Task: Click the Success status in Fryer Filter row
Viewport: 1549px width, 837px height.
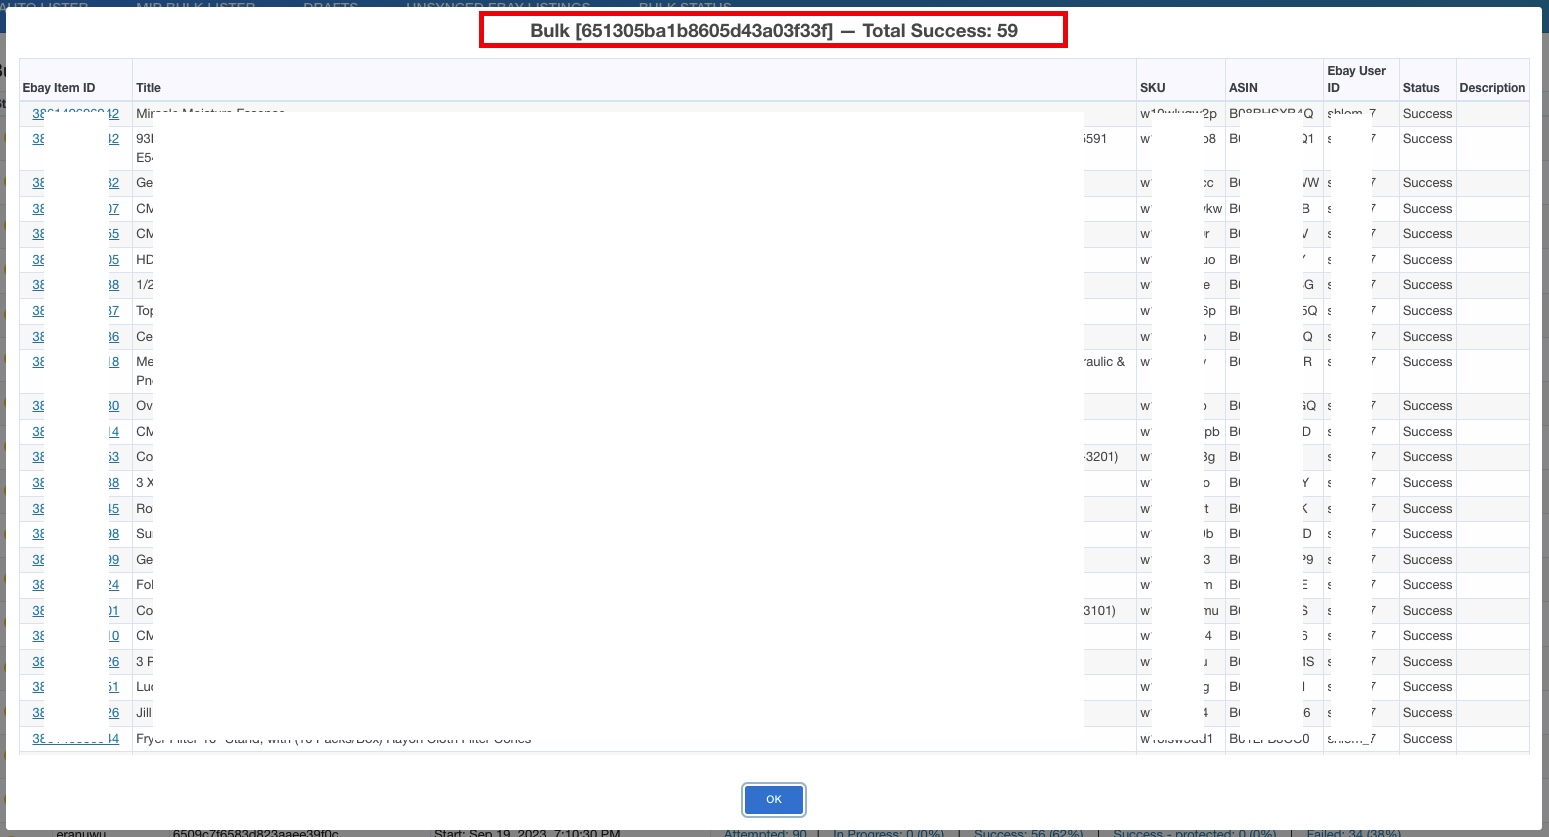Action: [x=1427, y=738]
